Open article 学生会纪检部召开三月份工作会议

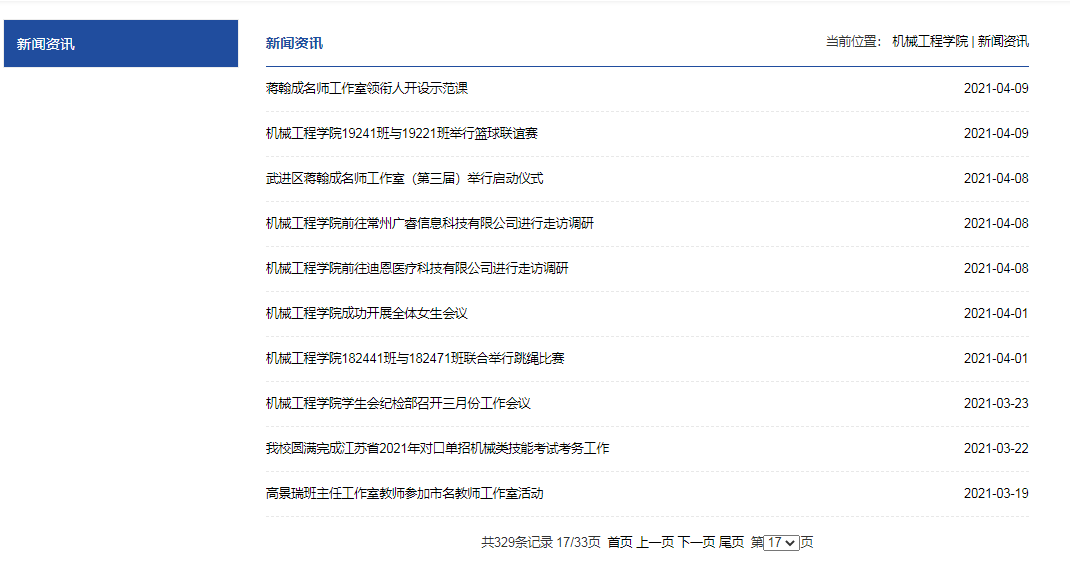pos(397,403)
